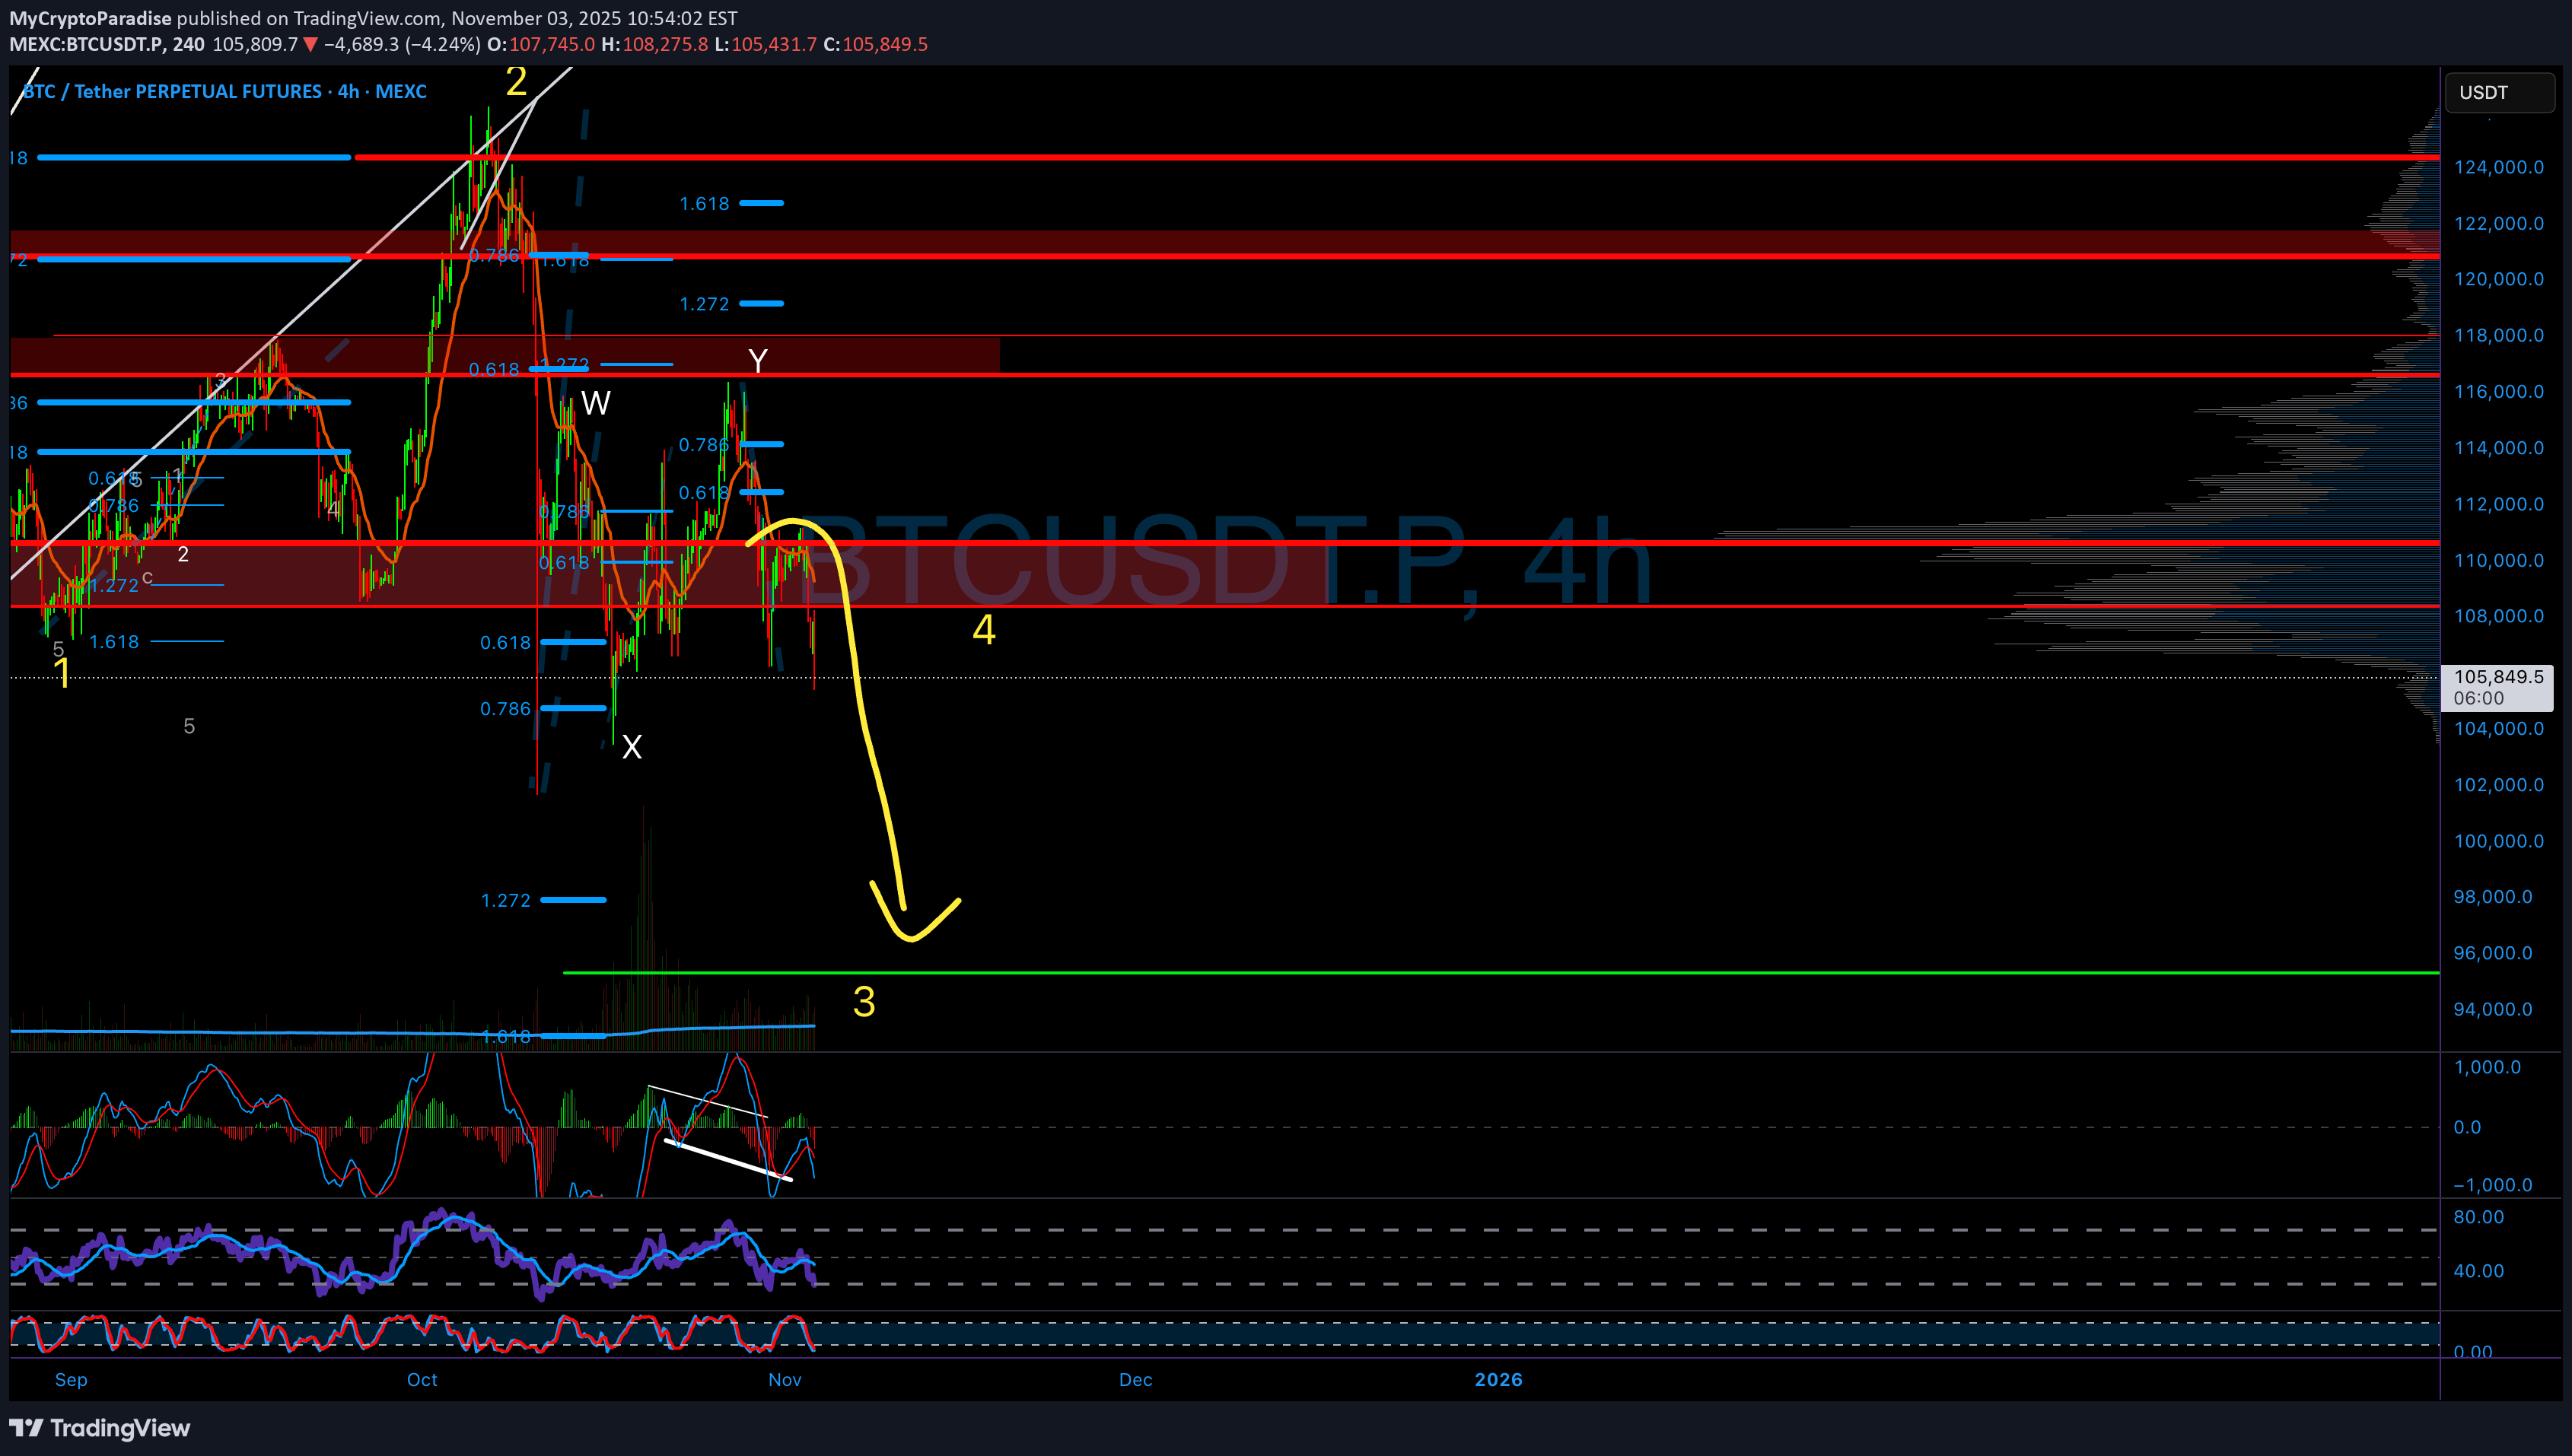Click the TradingView logo at bottom left
The image size is (2572, 1456).
coord(100,1427)
